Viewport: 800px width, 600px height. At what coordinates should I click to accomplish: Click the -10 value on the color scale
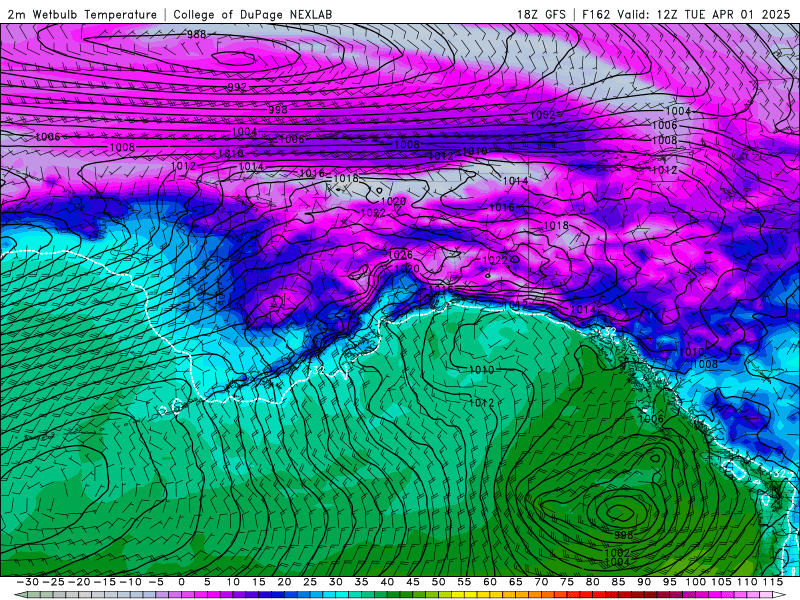click(x=130, y=582)
